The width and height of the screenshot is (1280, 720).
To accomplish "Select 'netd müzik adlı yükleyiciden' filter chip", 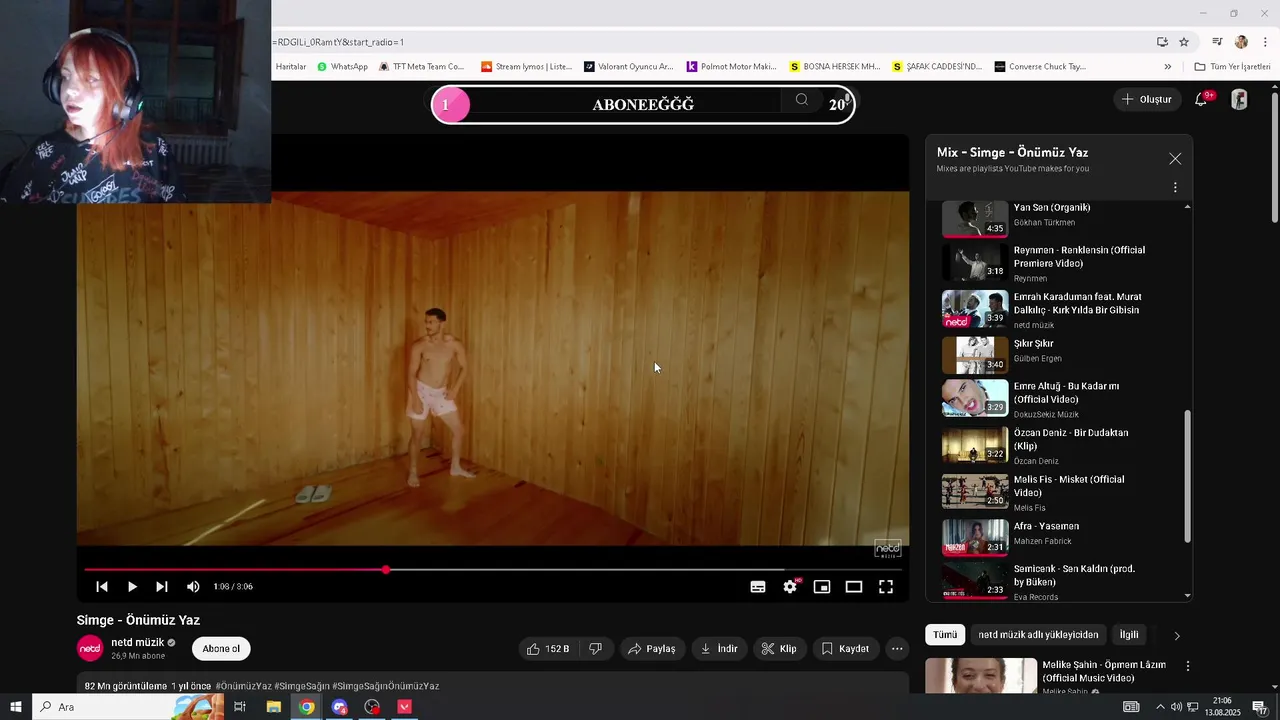I will (x=1038, y=635).
